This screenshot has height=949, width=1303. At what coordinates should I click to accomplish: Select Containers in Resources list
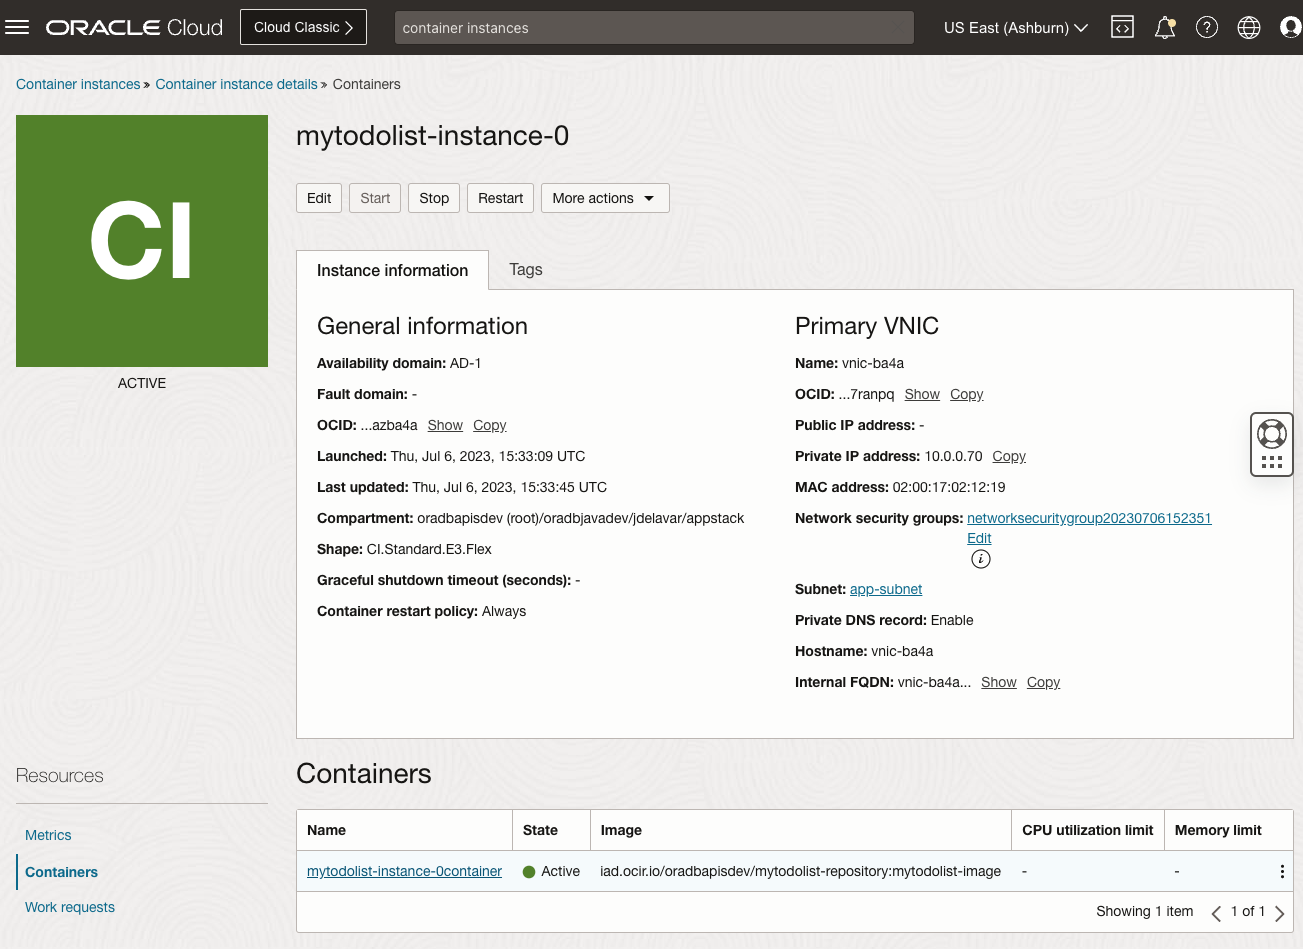(61, 872)
